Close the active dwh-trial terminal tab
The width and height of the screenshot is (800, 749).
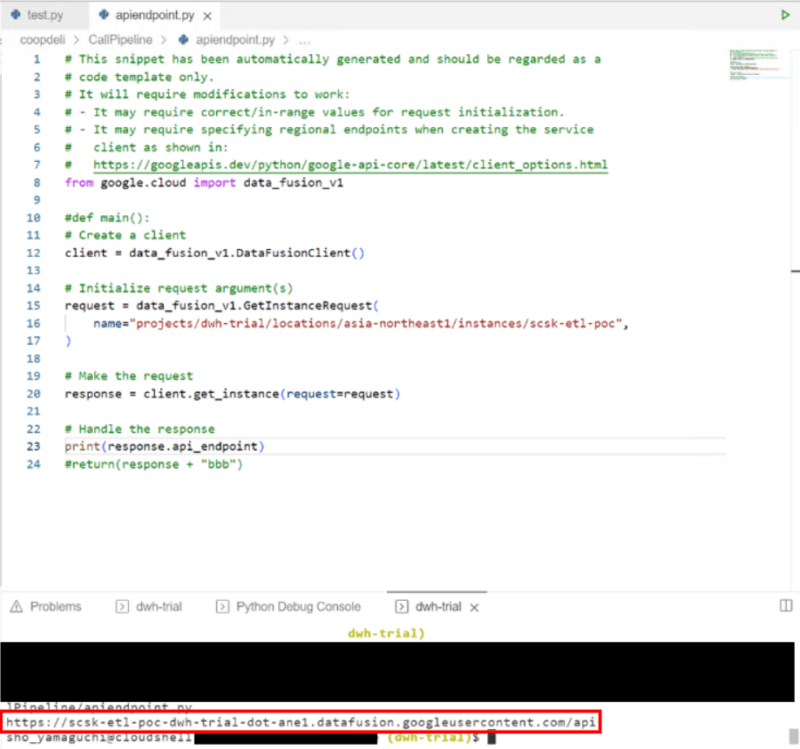(x=474, y=607)
